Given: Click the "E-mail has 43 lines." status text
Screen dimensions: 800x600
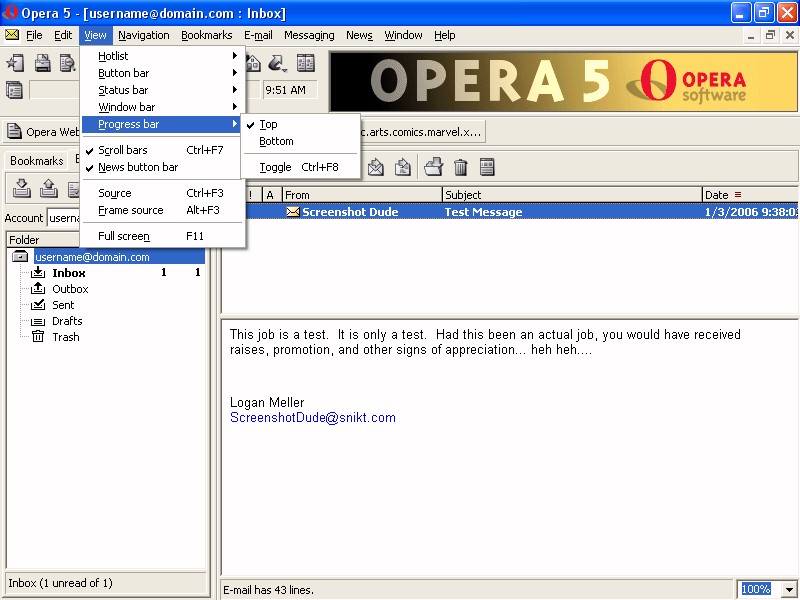Looking at the screenshot, I should (268, 590).
